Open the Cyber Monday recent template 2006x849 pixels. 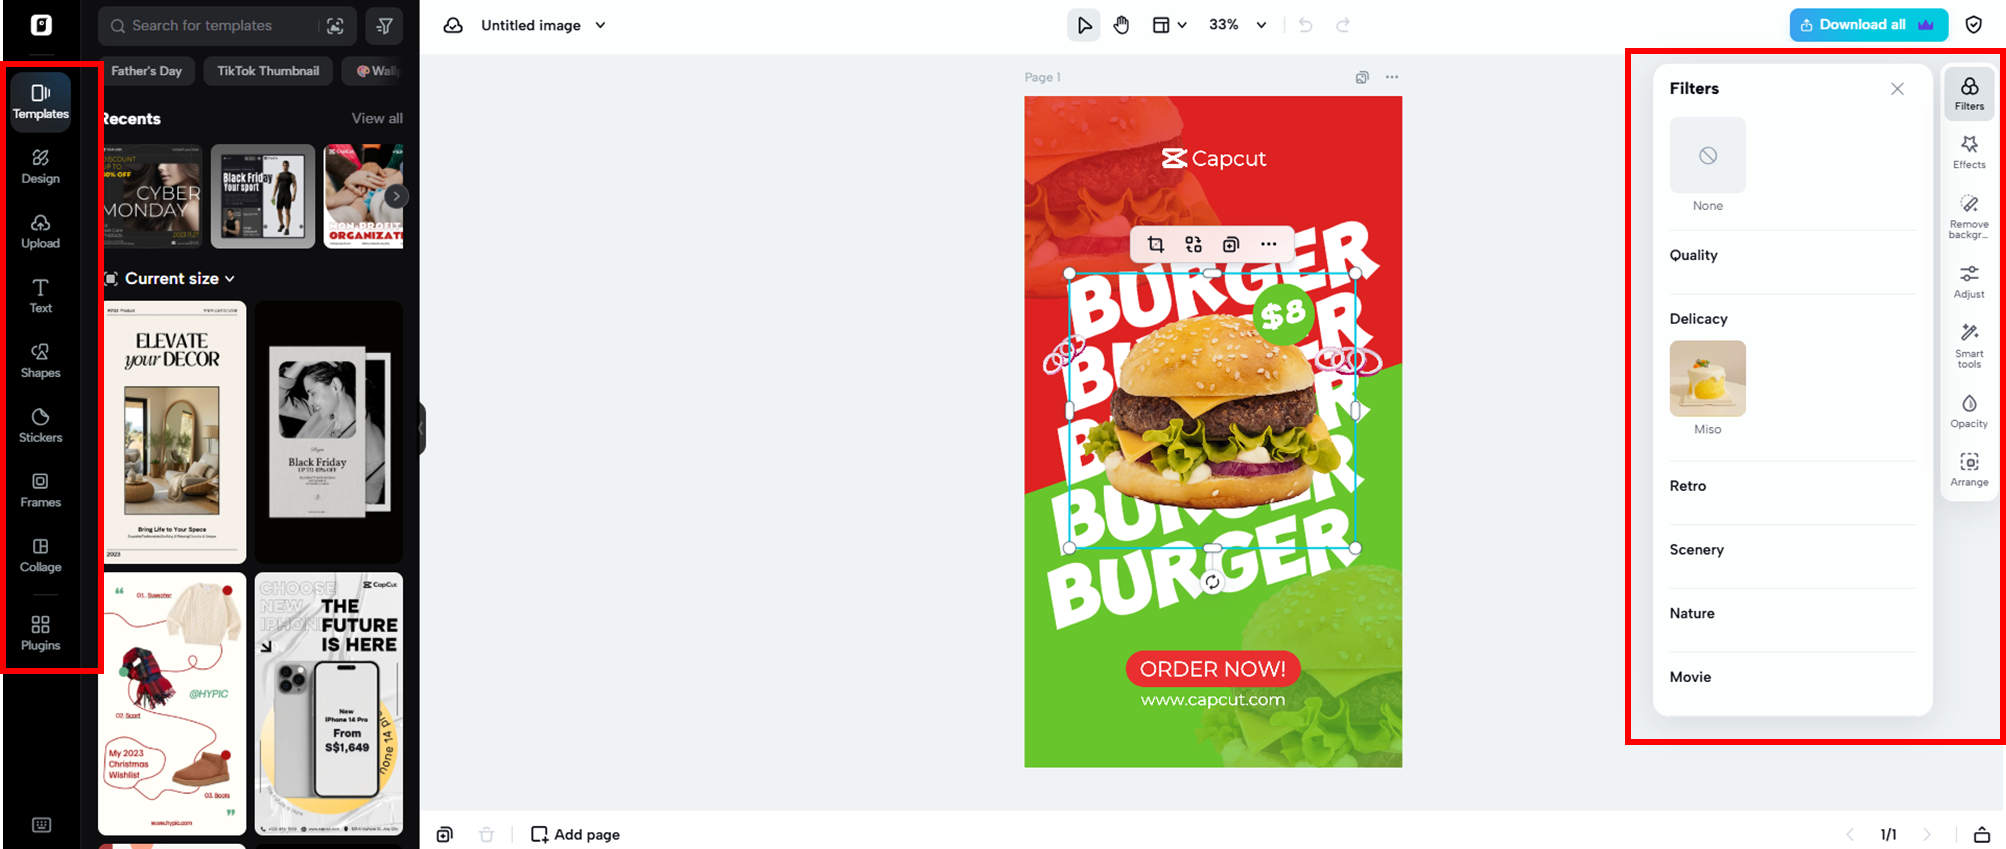point(153,196)
